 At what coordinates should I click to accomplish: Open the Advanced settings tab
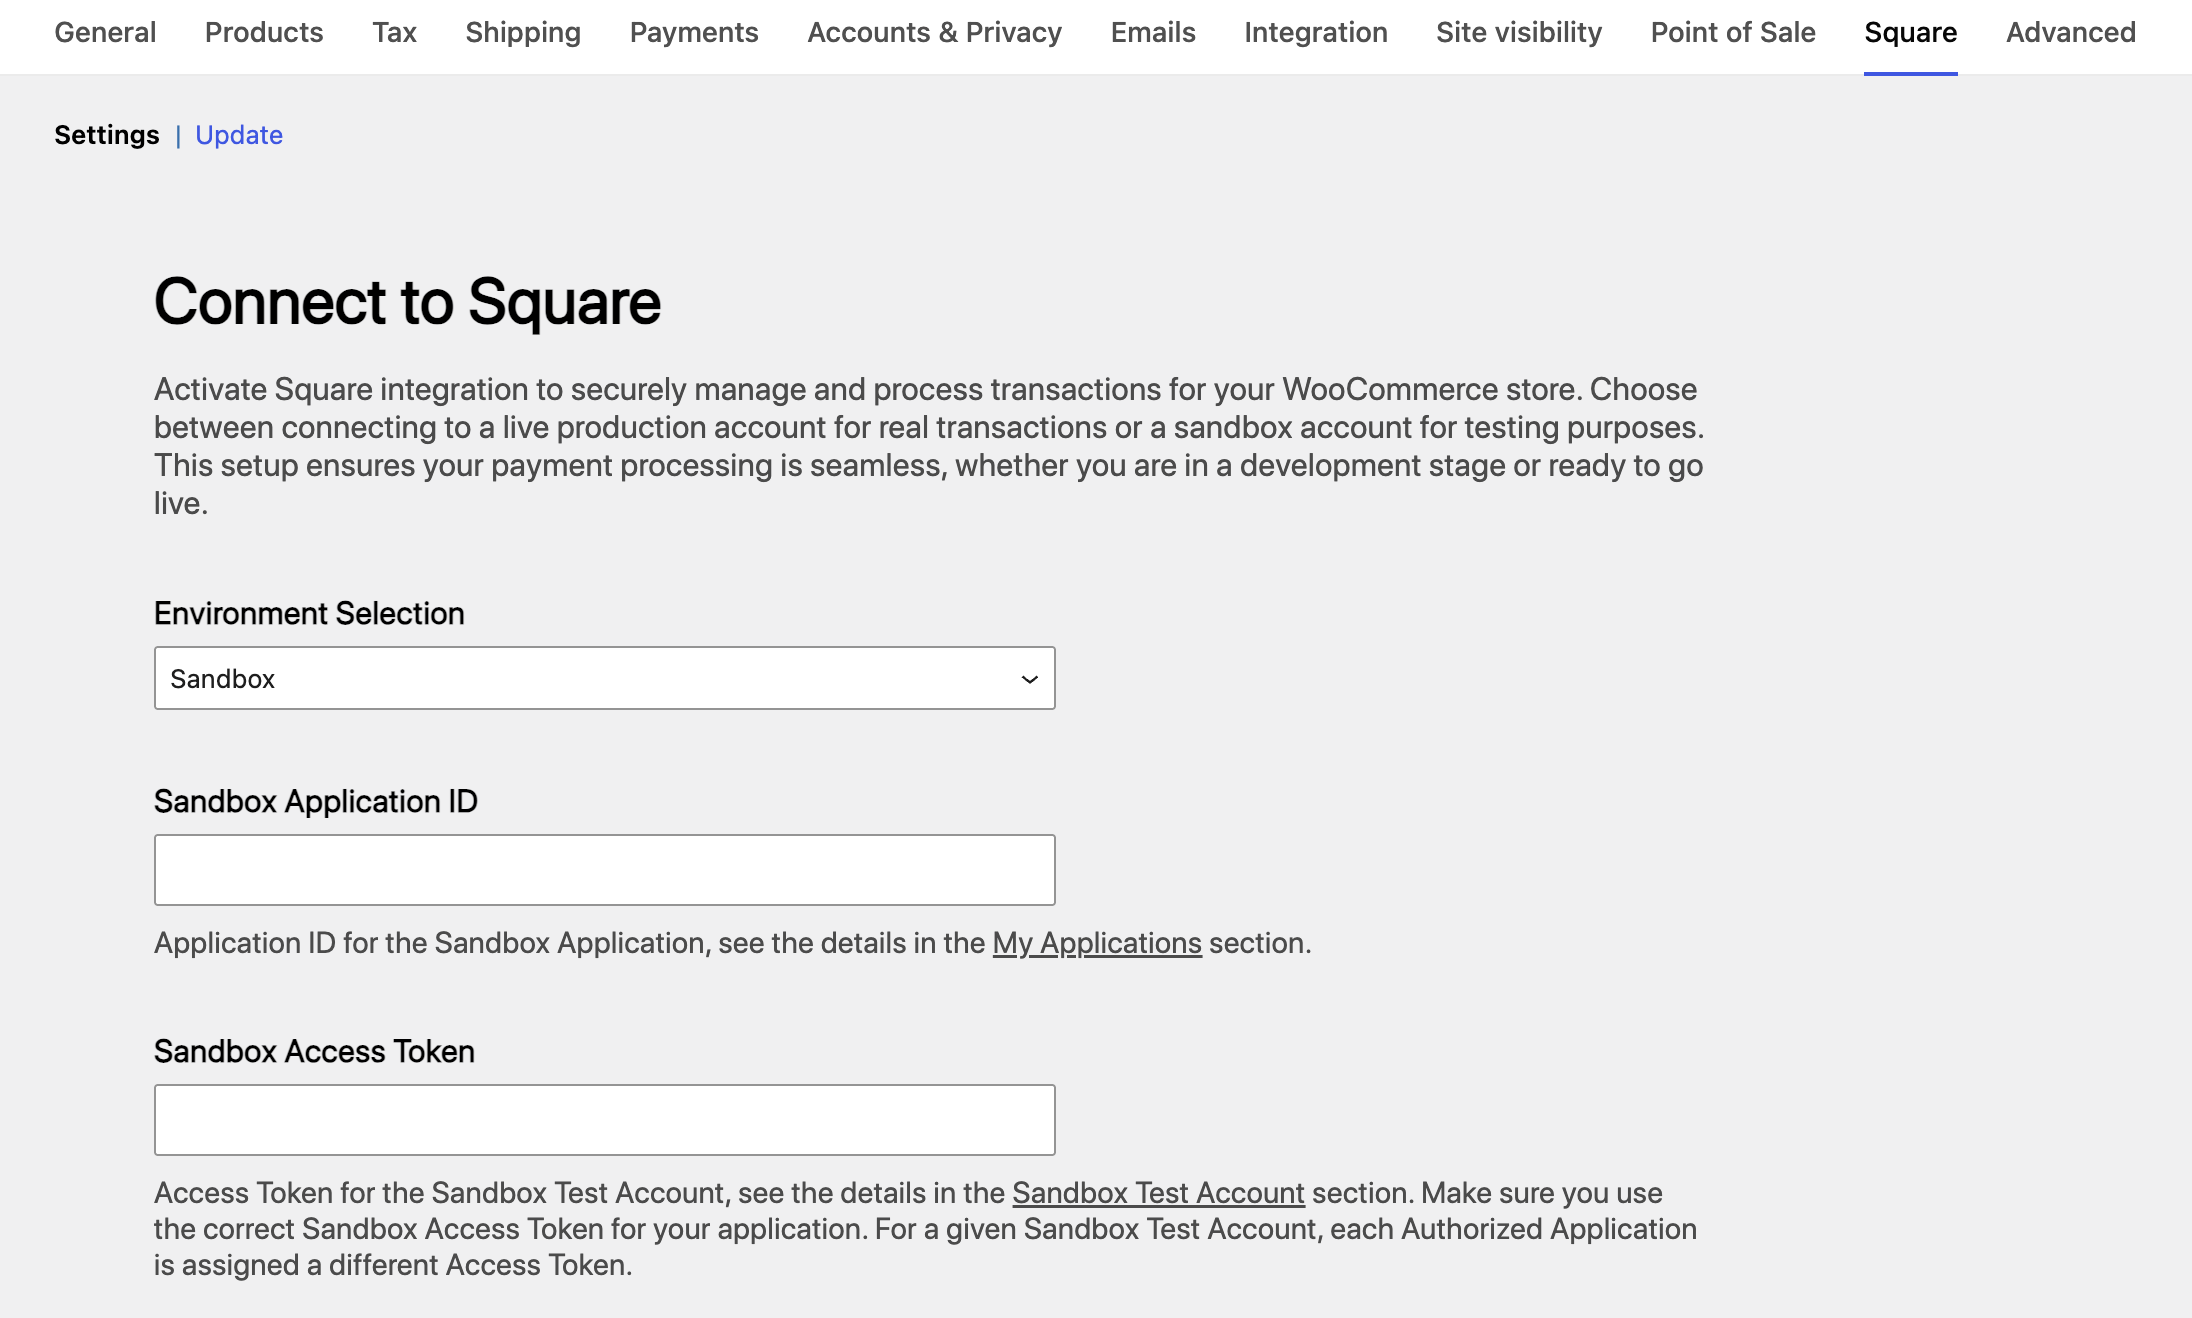2071,32
